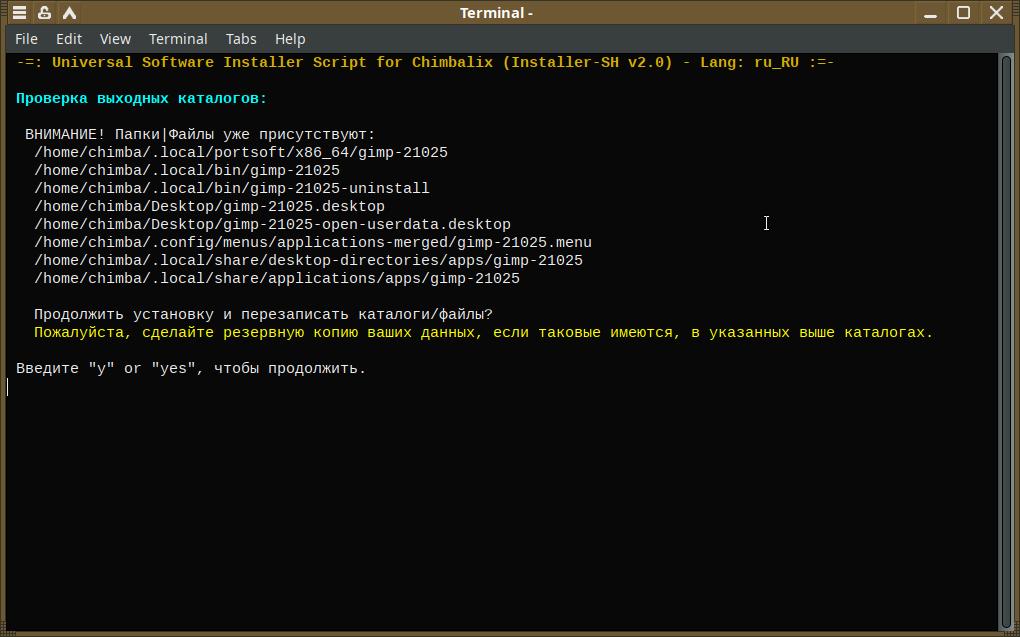This screenshot has height=637, width=1020.
Task: Click the question 'Продолжить установку и перезаписать каталоги/файлы?'
Action: 263,315
